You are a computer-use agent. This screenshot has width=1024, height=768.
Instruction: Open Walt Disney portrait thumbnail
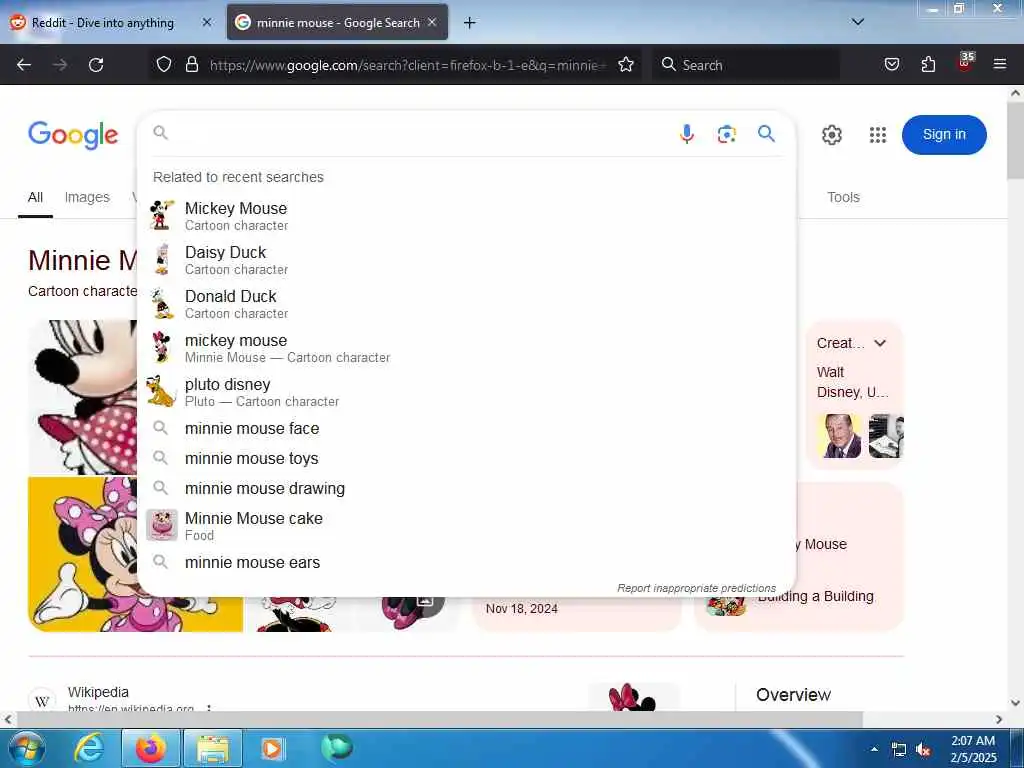[x=841, y=435]
